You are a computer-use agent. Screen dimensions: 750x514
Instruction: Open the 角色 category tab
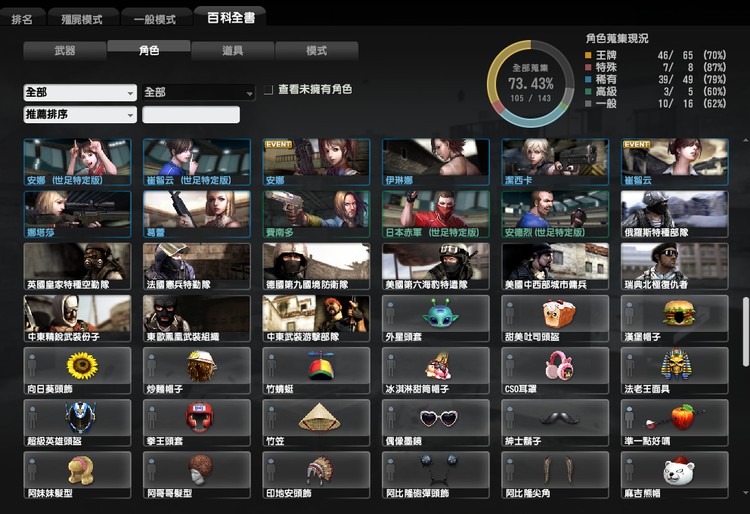click(149, 50)
